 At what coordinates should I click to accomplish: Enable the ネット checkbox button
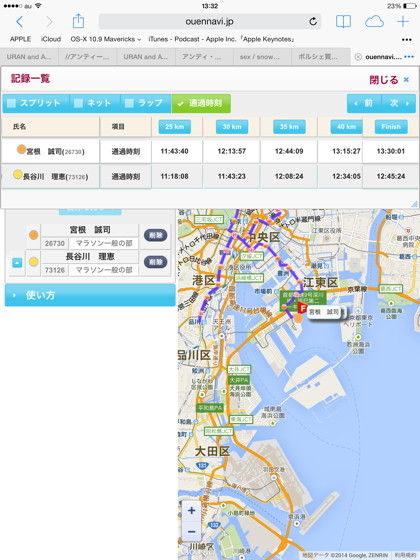coord(95,103)
